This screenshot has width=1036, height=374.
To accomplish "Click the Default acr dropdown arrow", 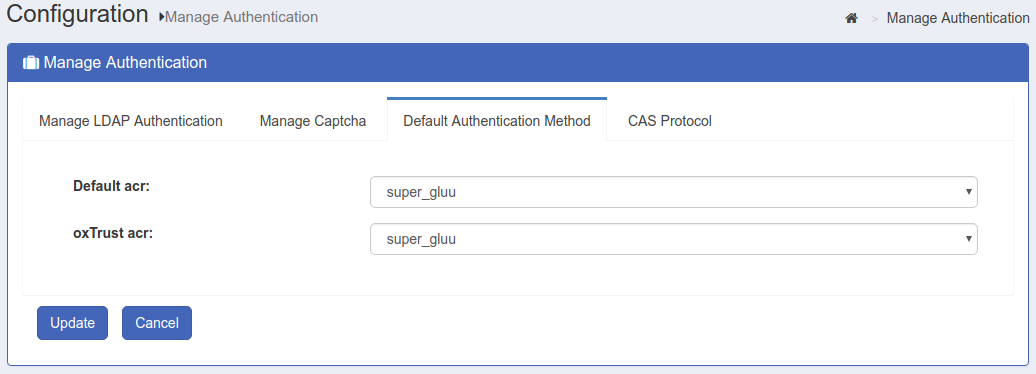I will coord(968,192).
